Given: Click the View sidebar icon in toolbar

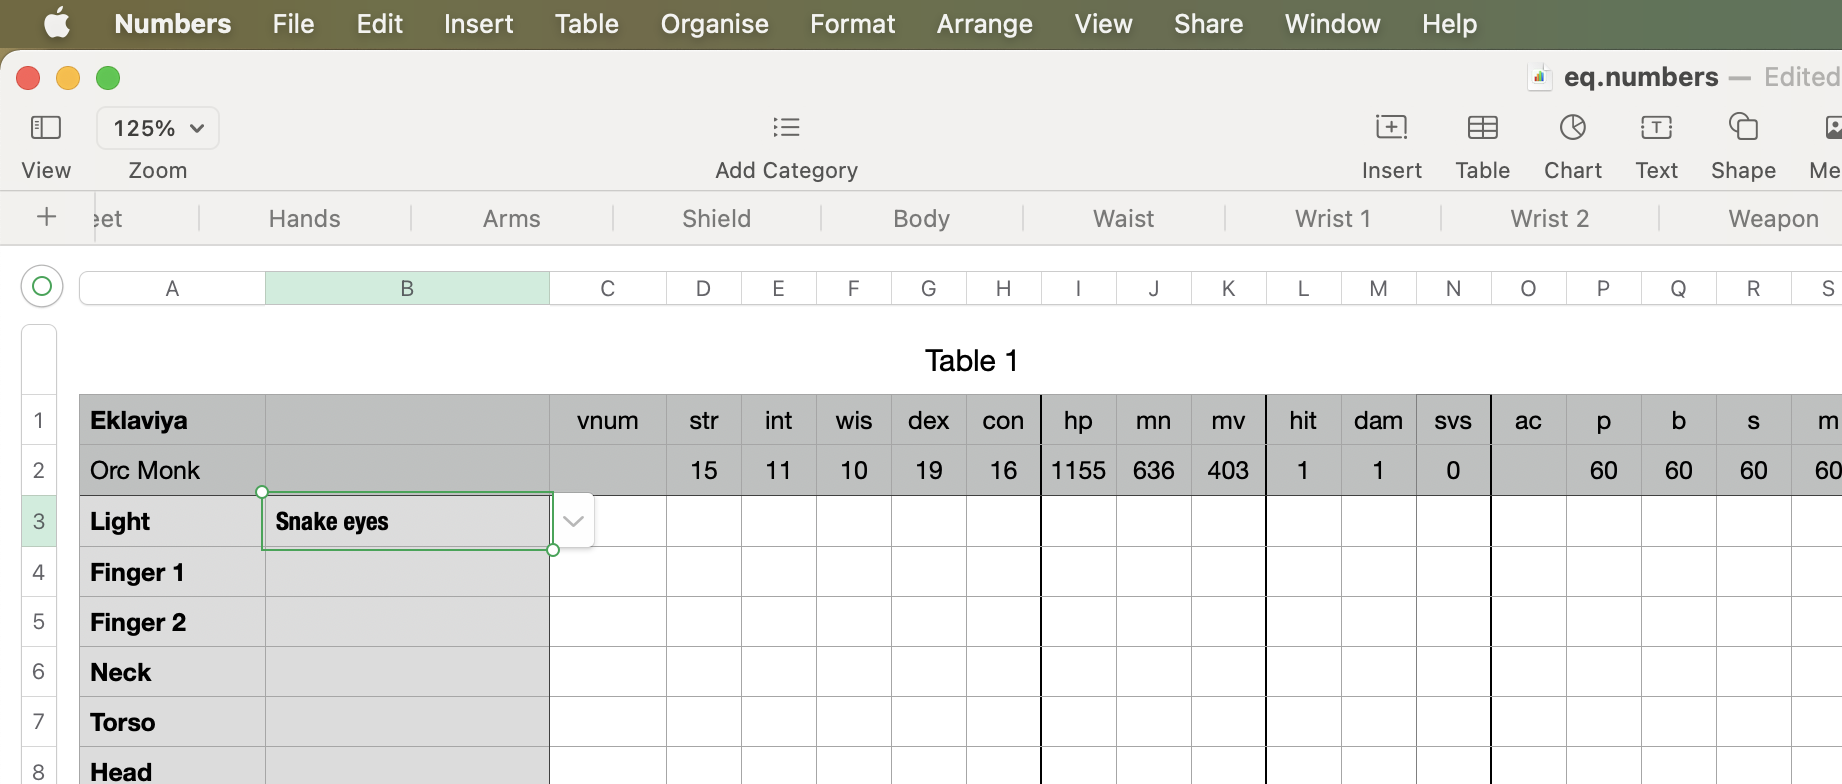Looking at the screenshot, I should (x=46, y=128).
